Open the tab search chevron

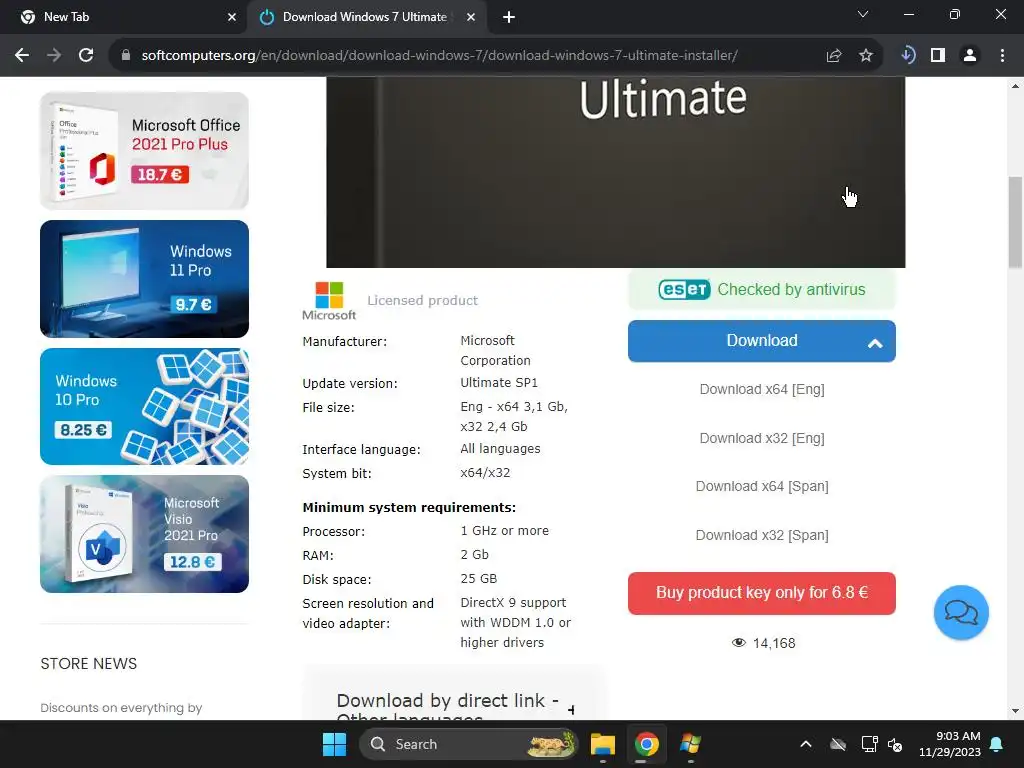click(863, 14)
